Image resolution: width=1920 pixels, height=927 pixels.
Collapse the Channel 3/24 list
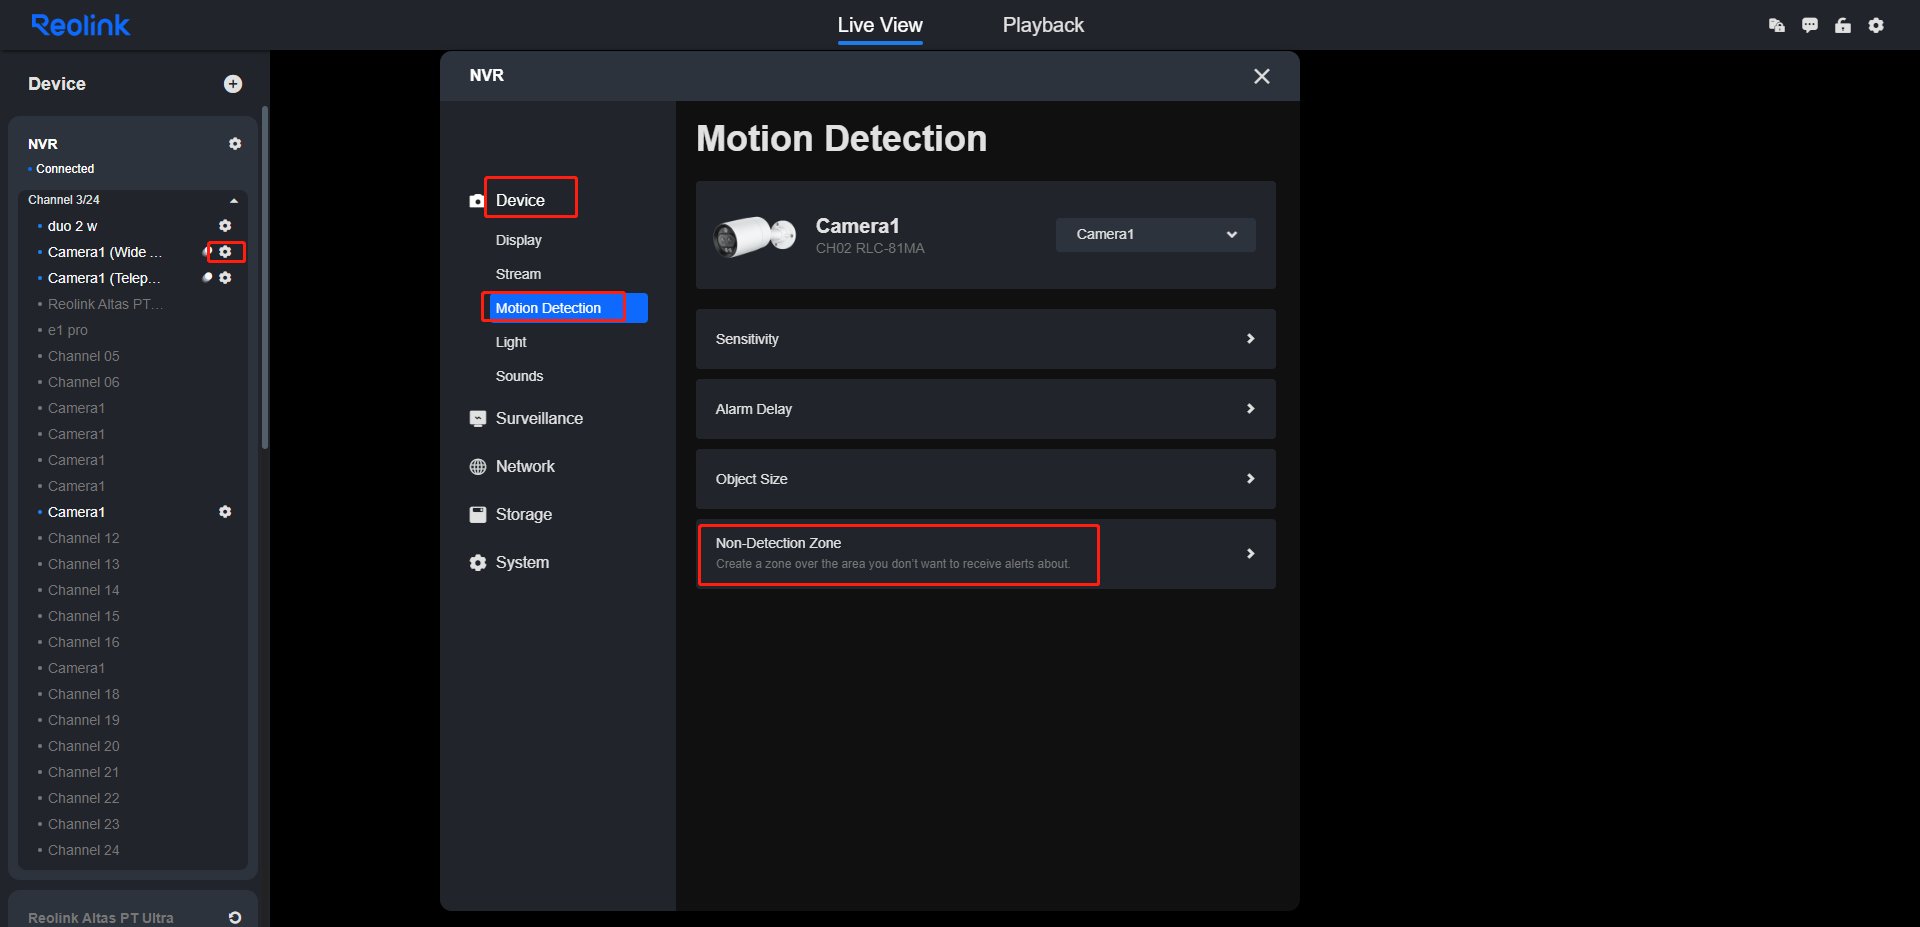click(234, 201)
